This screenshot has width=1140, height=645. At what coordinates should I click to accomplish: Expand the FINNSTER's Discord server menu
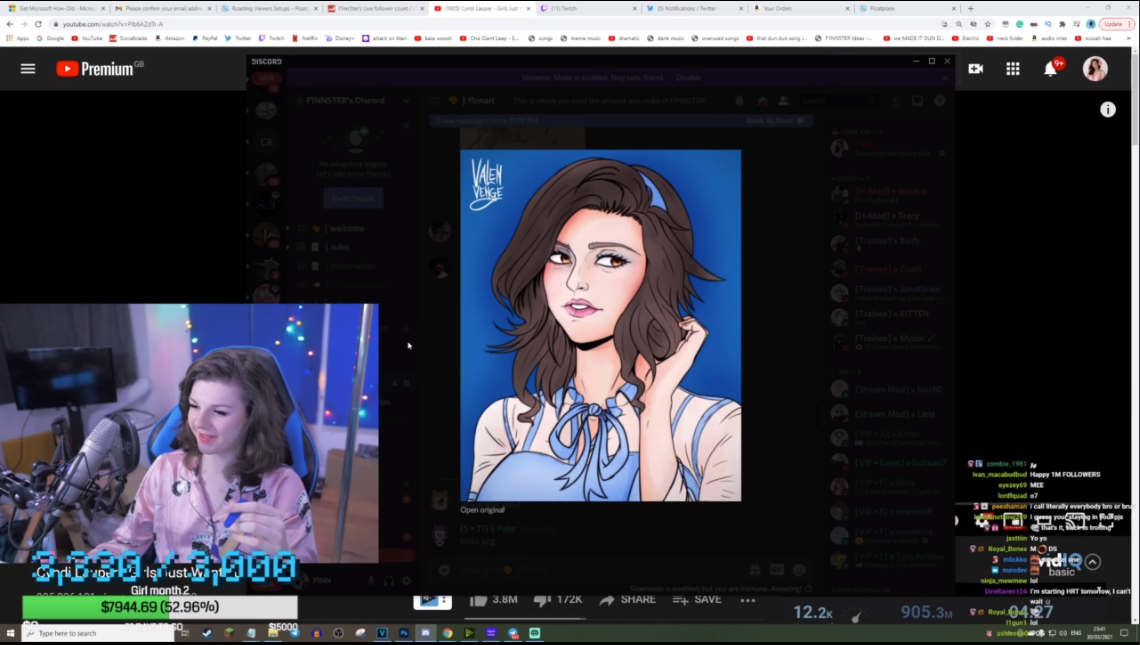pos(406,101)
